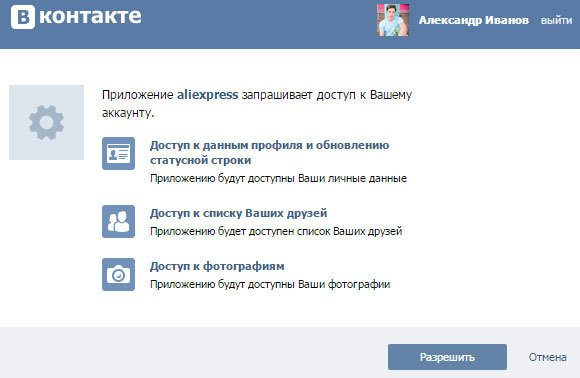Cancel the request via Отмена

[x=547, y=357]
